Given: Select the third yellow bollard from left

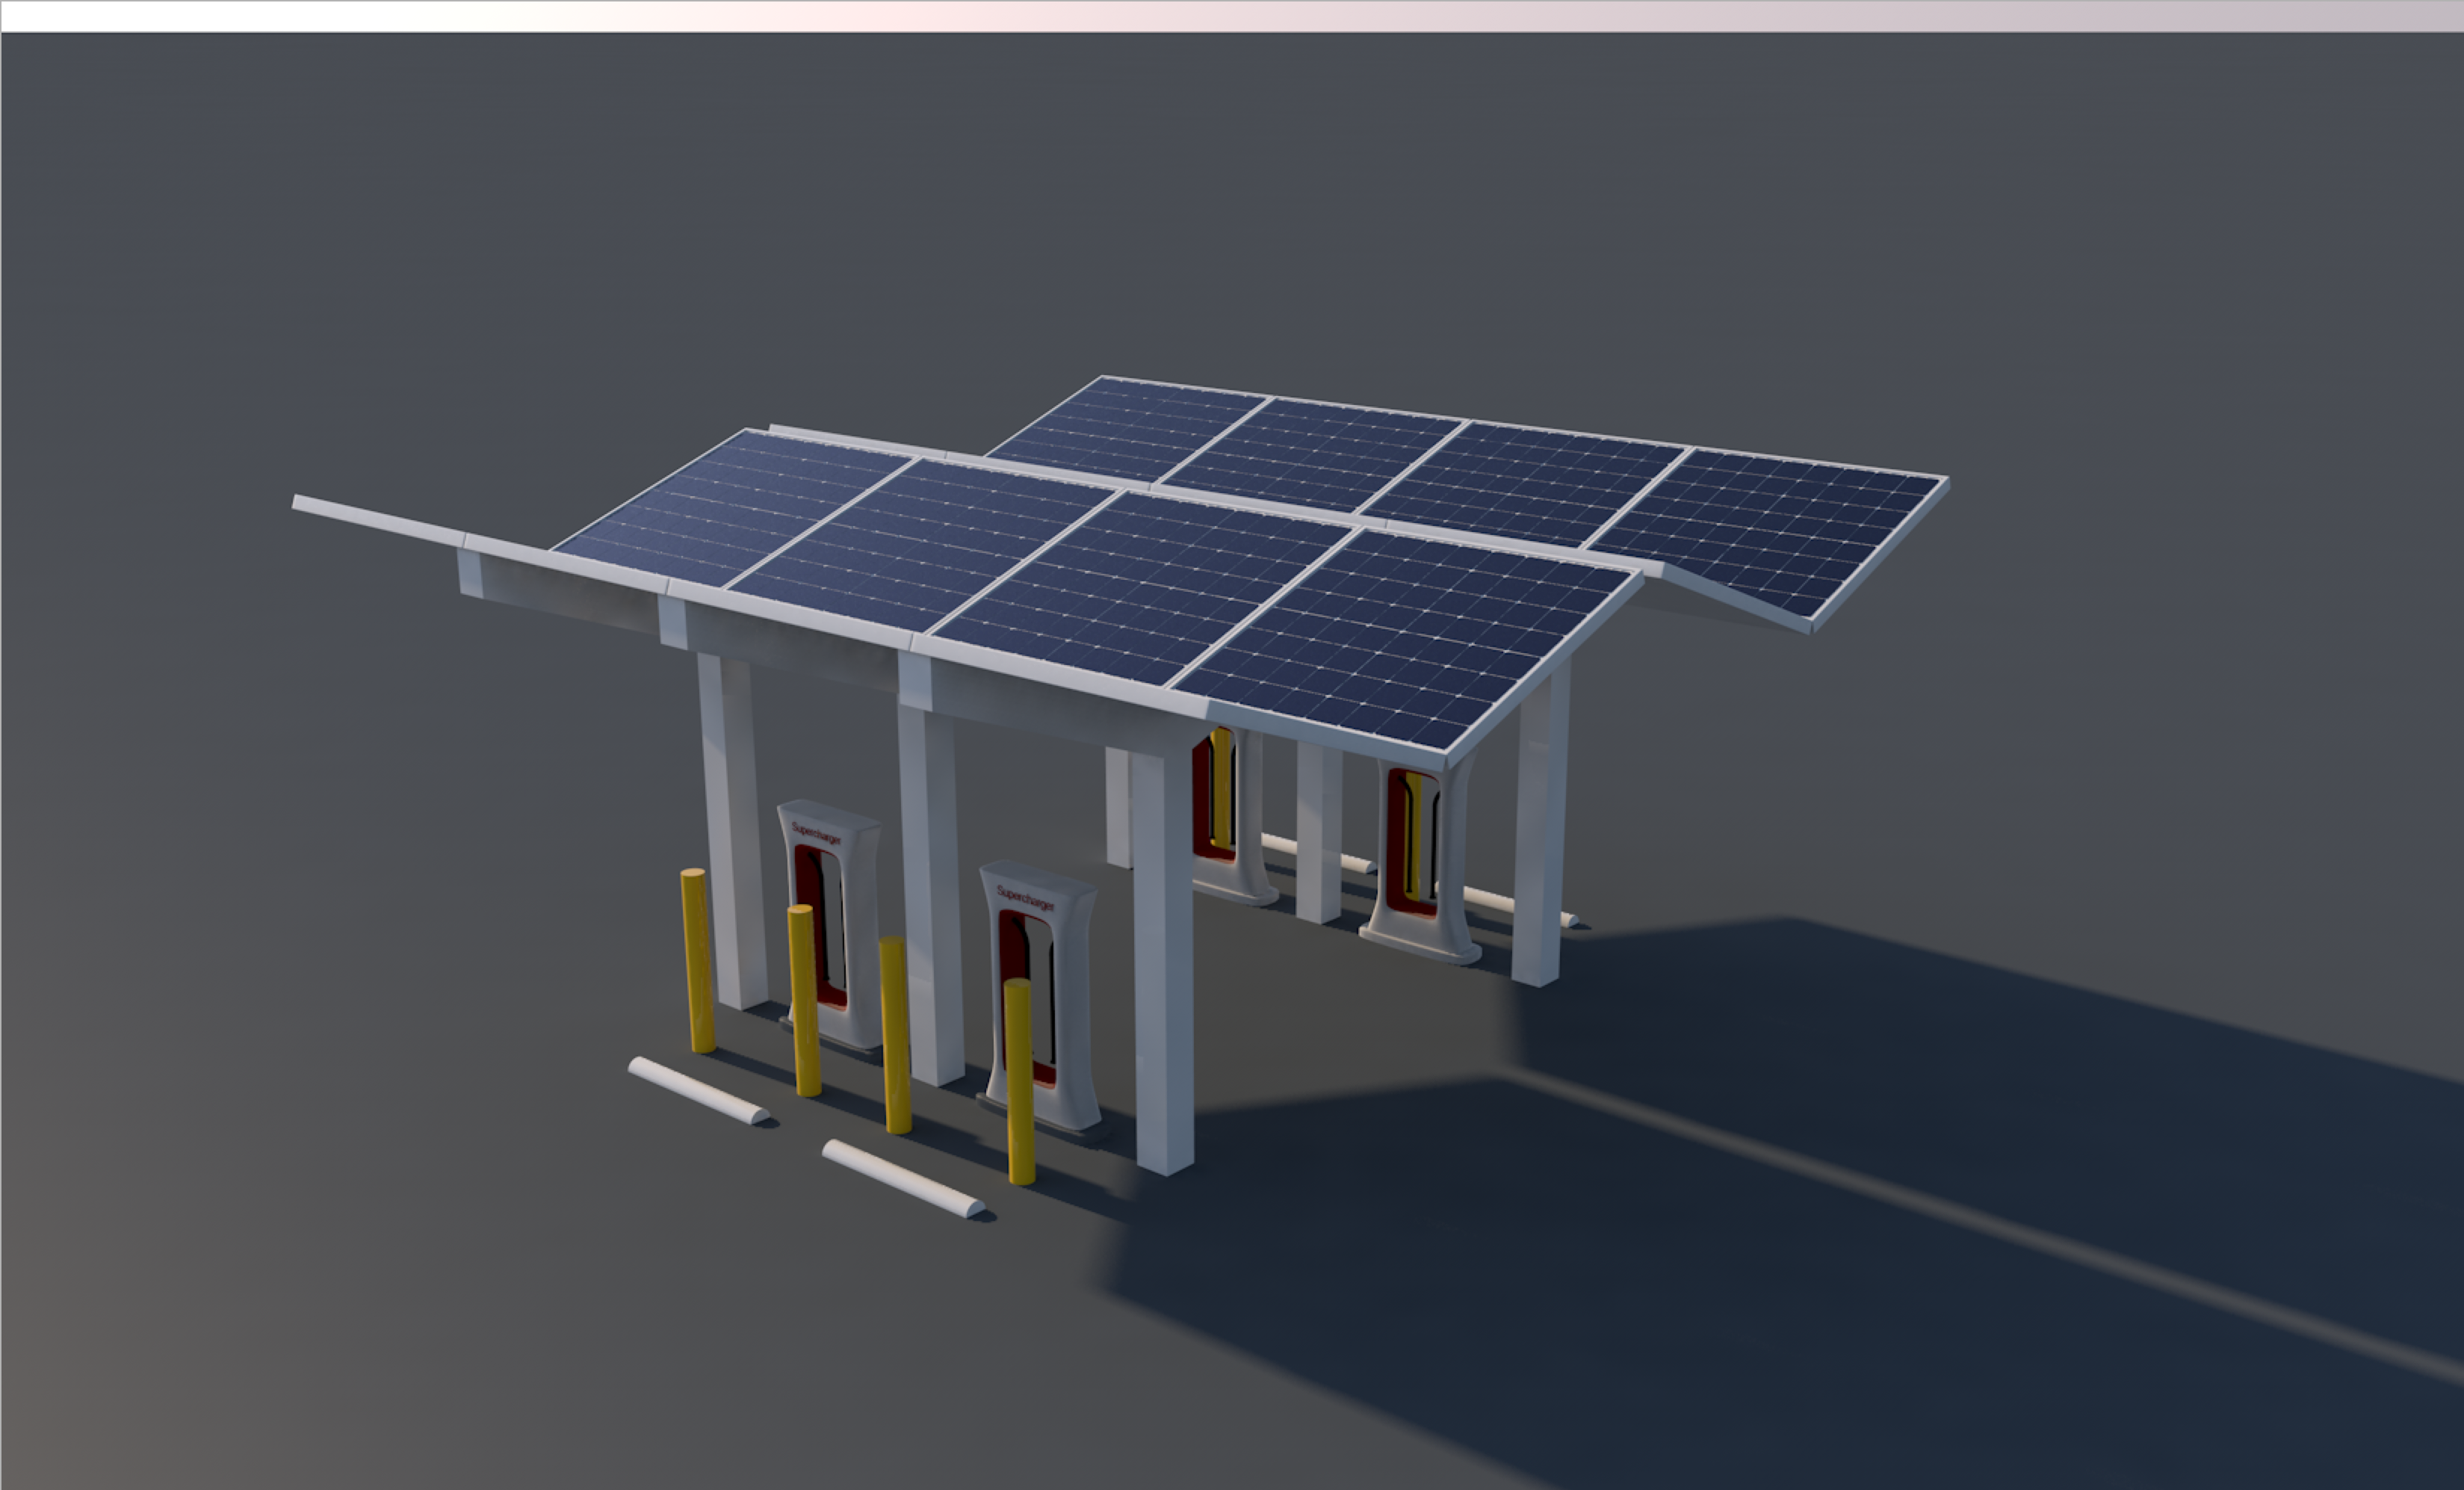Looking at the screenshot, I should (895, 1035).
